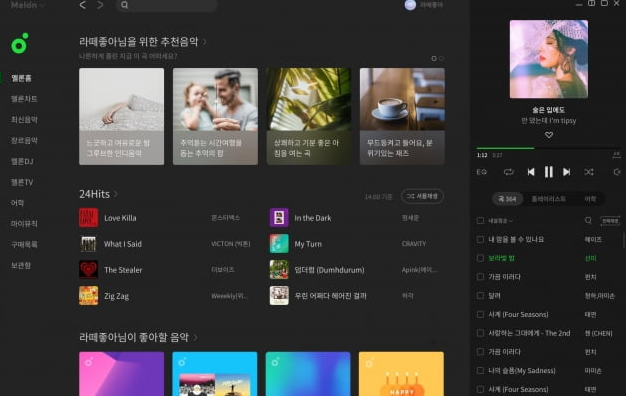Open 멜론차트 in the sidebar
The image size is (626, 397).
point(24,99)
